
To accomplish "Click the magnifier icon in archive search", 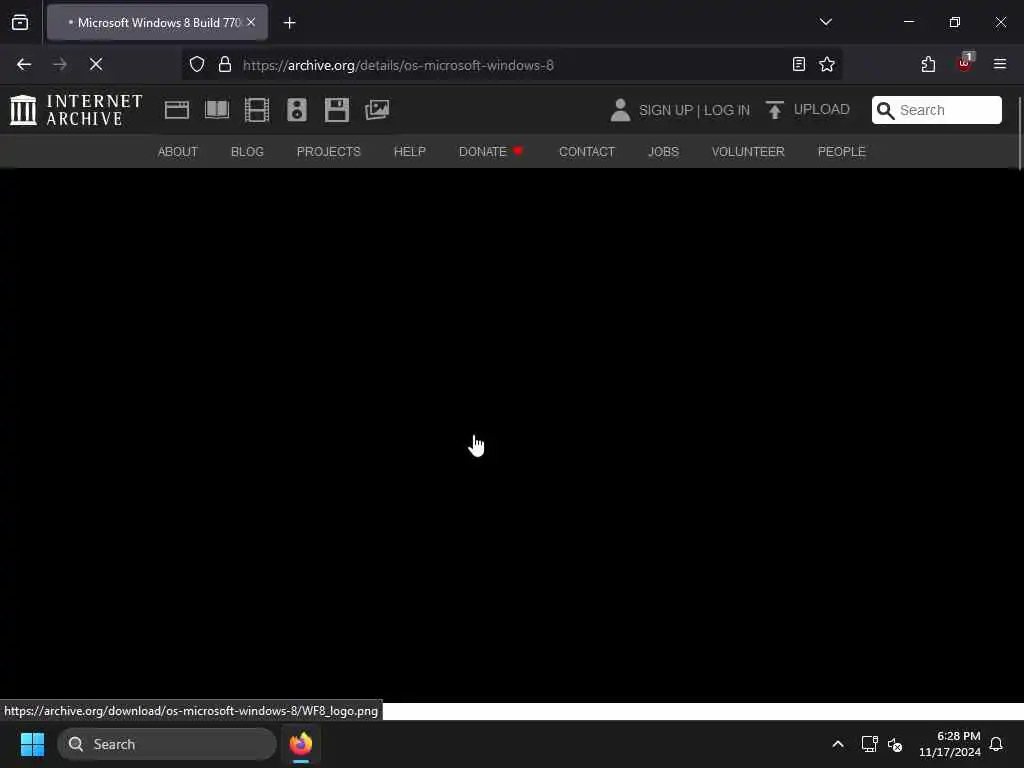I will coord(886,110).
